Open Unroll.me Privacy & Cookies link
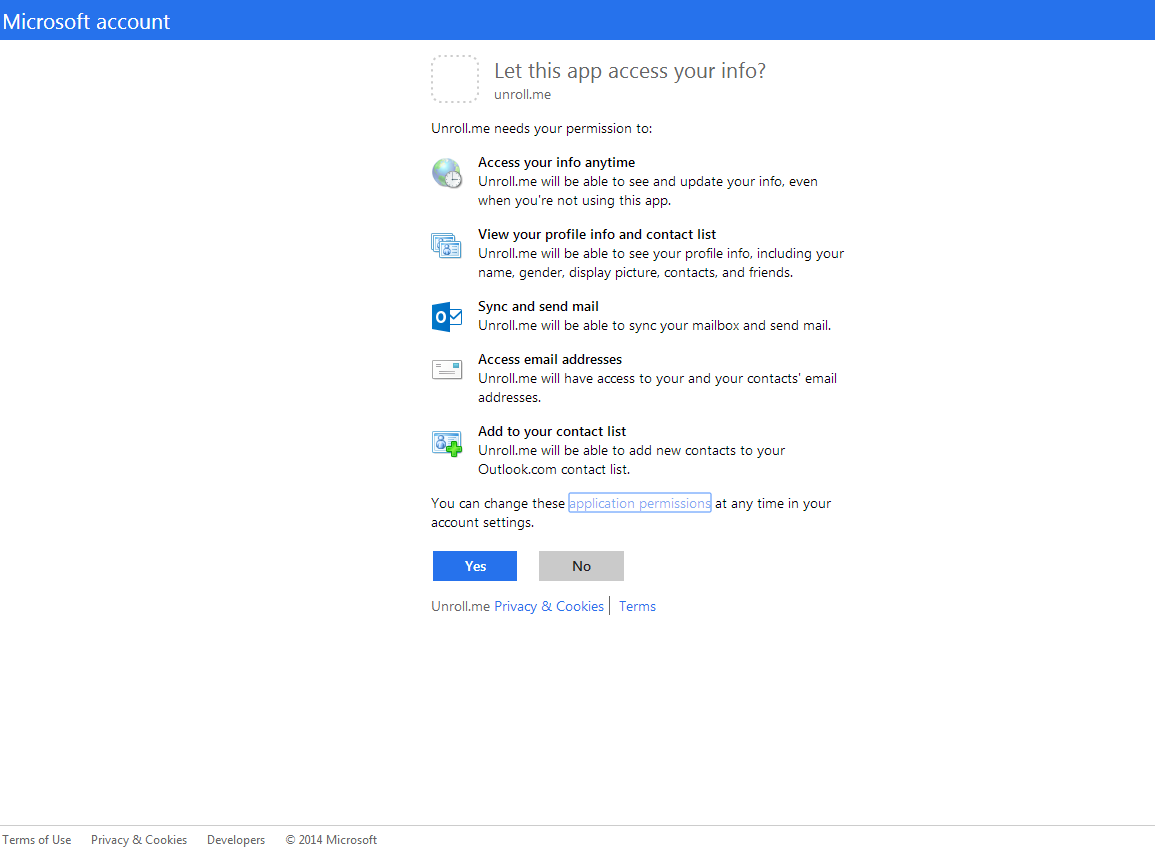Screen dimensions: 1155x854 (549, 606)
